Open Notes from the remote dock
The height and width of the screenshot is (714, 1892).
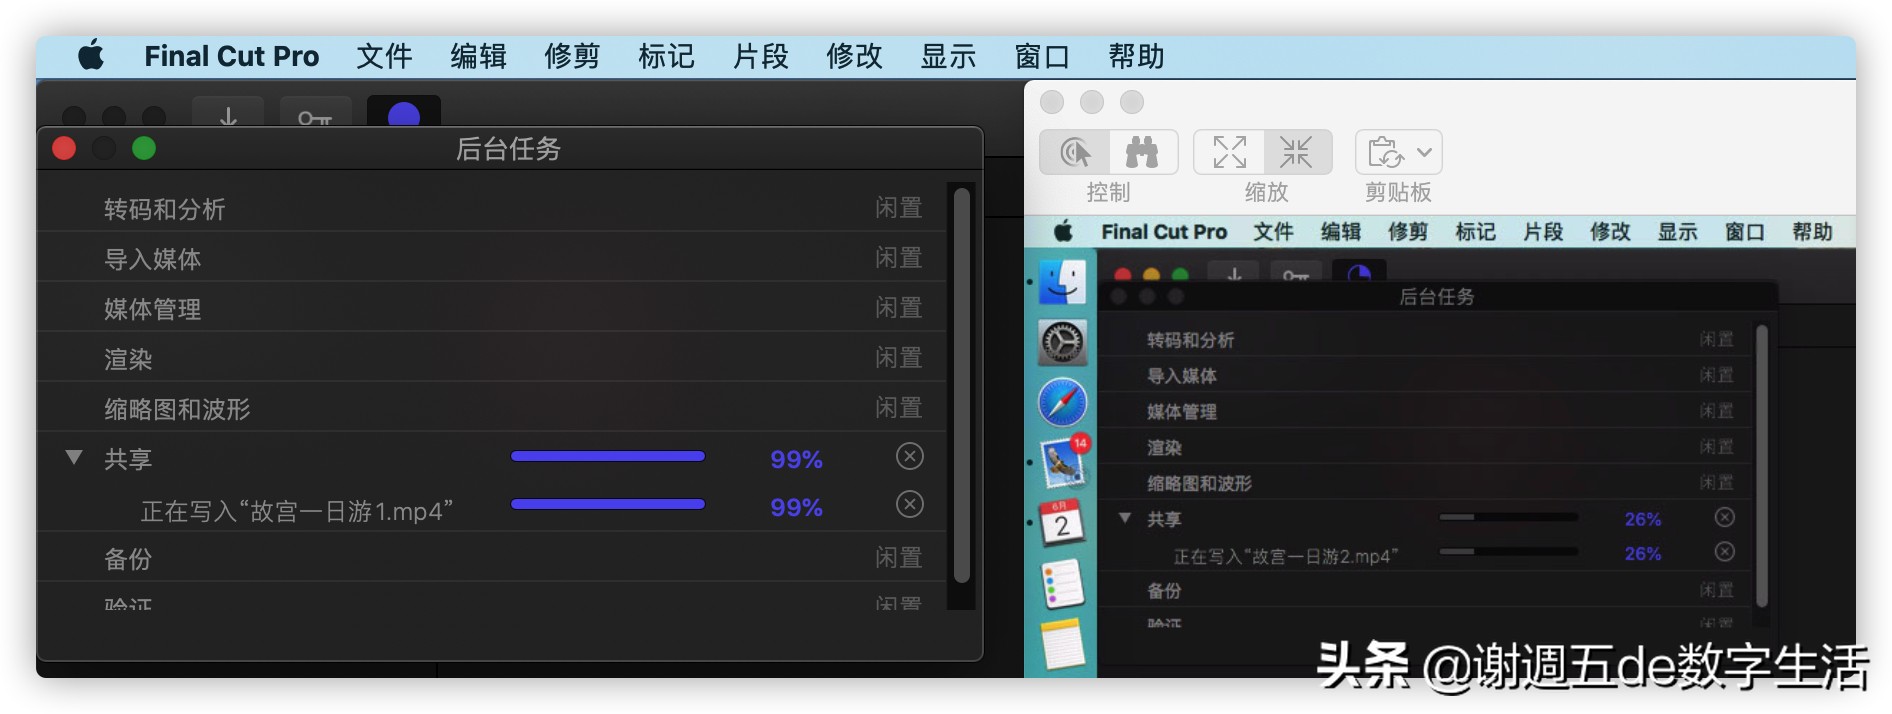[1062, 645]
